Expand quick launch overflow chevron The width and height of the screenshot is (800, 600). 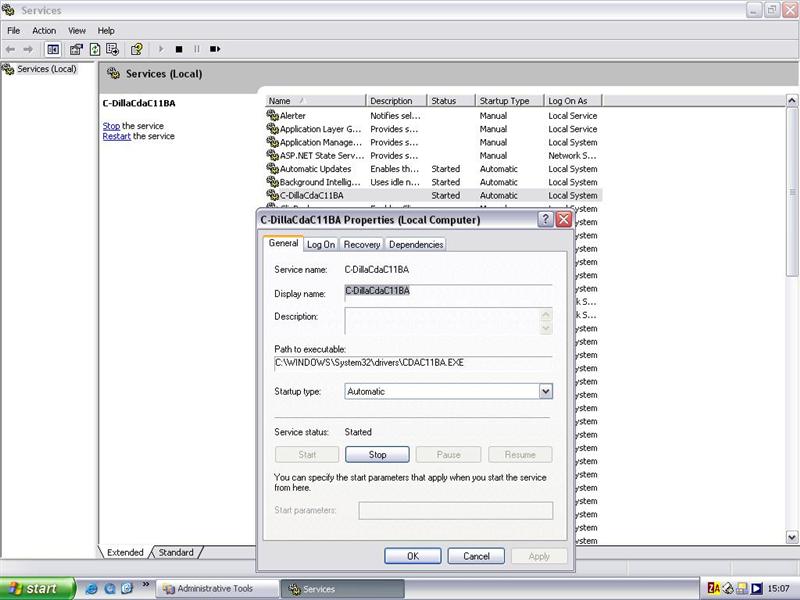click(x=145, y=585)
